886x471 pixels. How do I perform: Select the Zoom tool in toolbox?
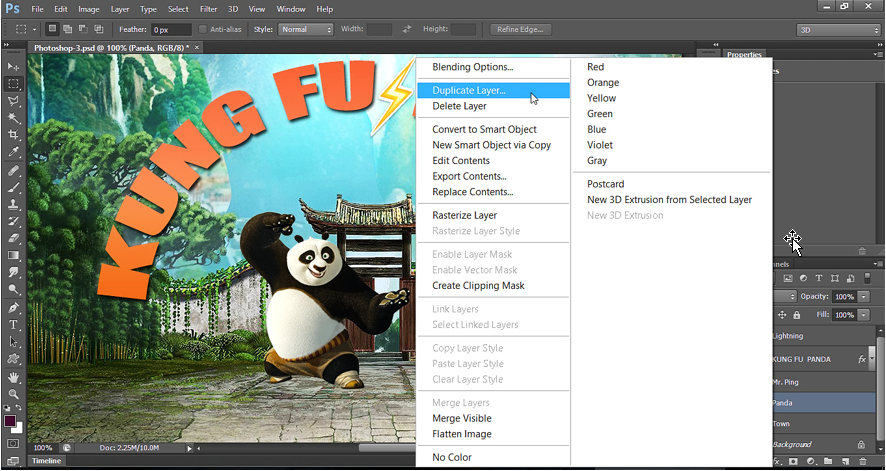[13, 394]
